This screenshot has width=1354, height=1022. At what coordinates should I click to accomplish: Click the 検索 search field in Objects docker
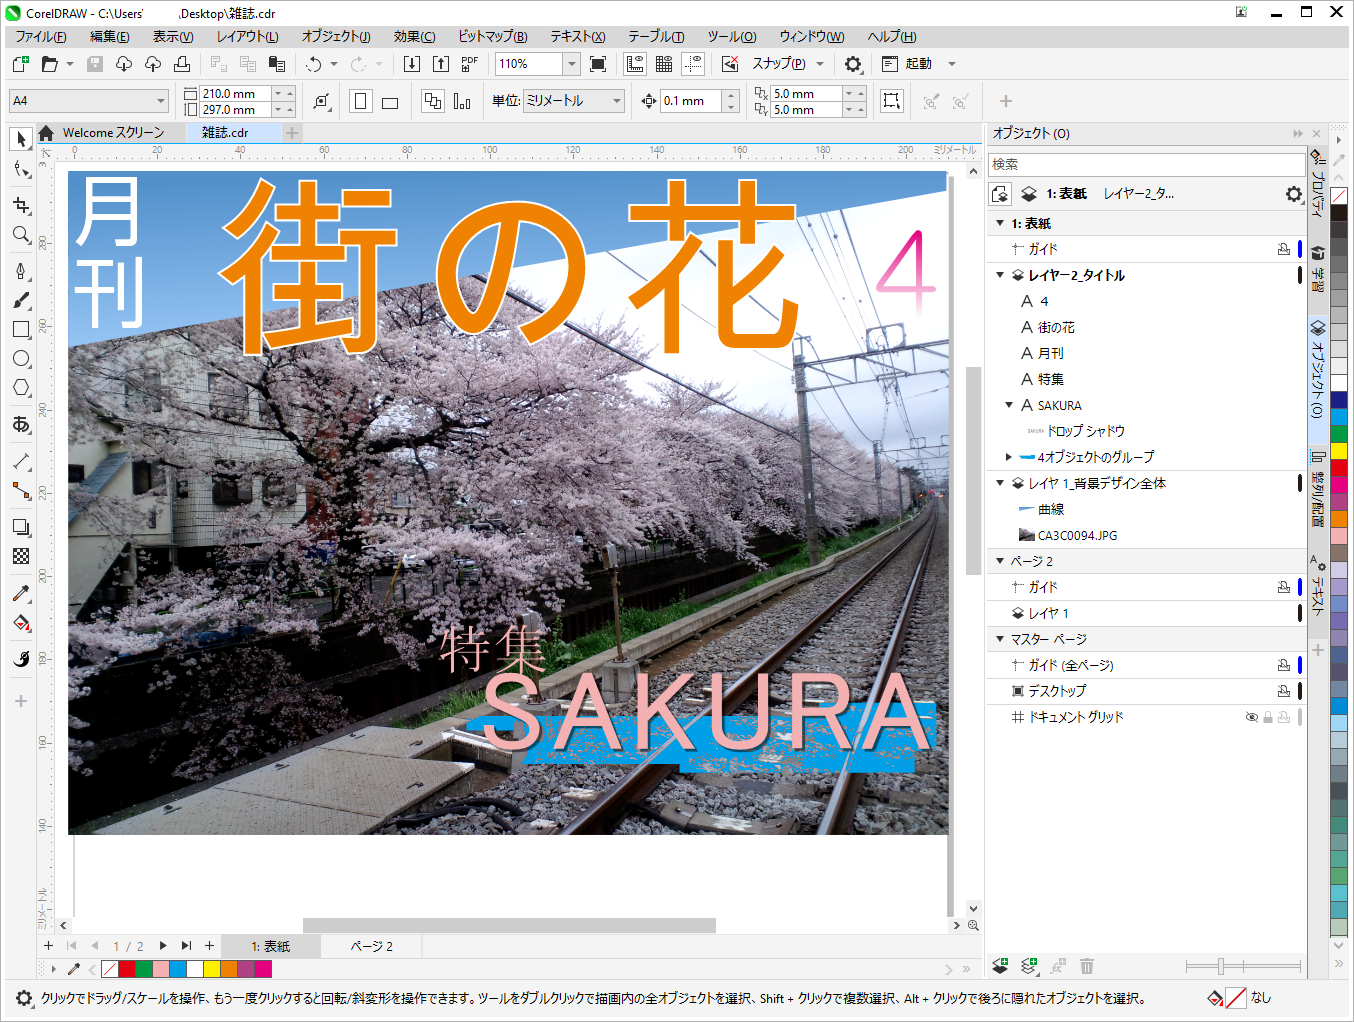coord(1146,164)
